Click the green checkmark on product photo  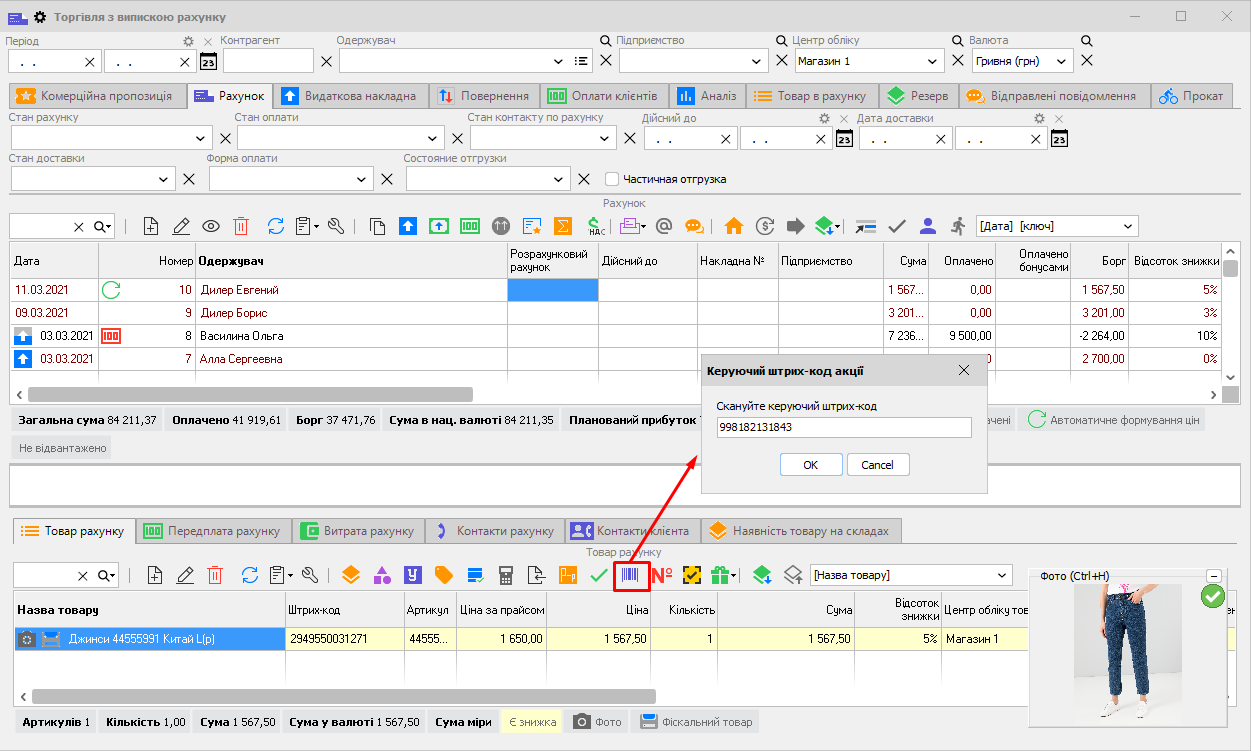(x=1212, y=597)
